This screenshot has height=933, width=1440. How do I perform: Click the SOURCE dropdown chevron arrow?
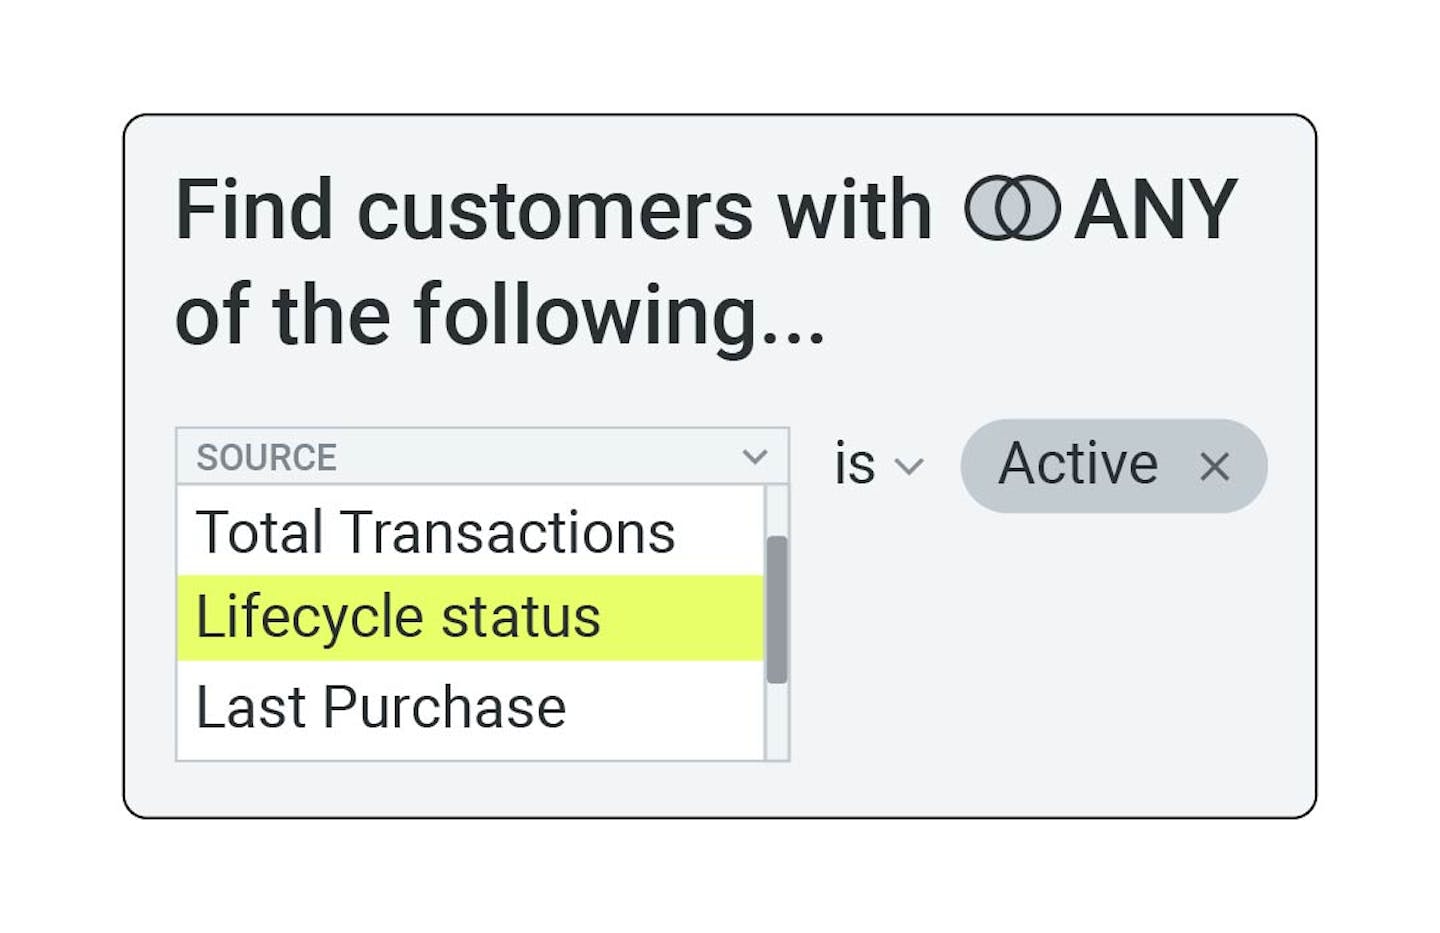pos(755,457)
